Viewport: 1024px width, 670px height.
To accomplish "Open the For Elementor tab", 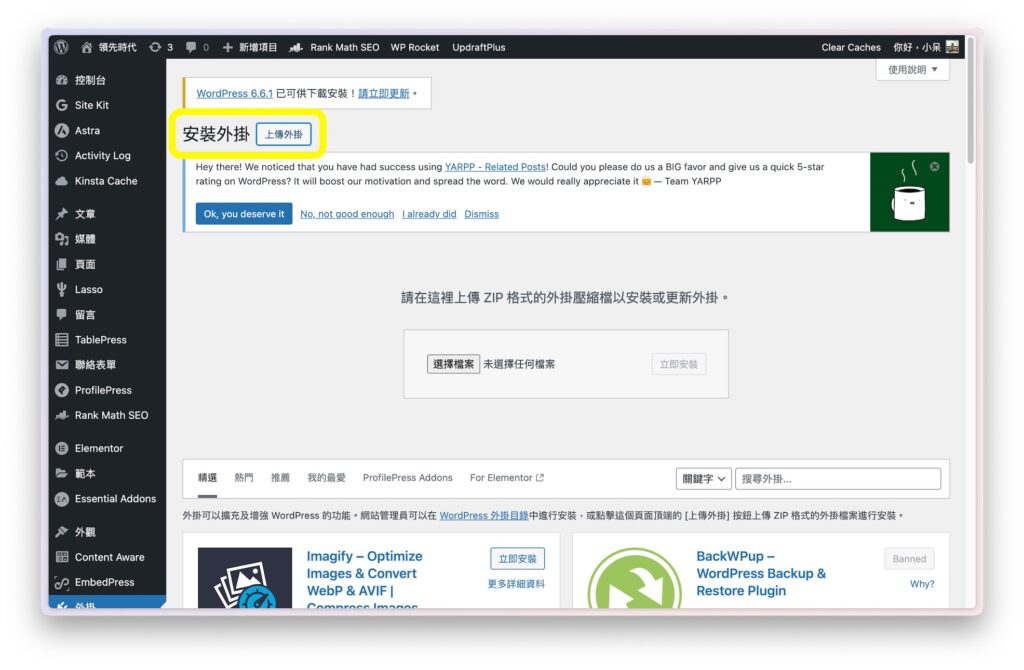I will point(507,478).
